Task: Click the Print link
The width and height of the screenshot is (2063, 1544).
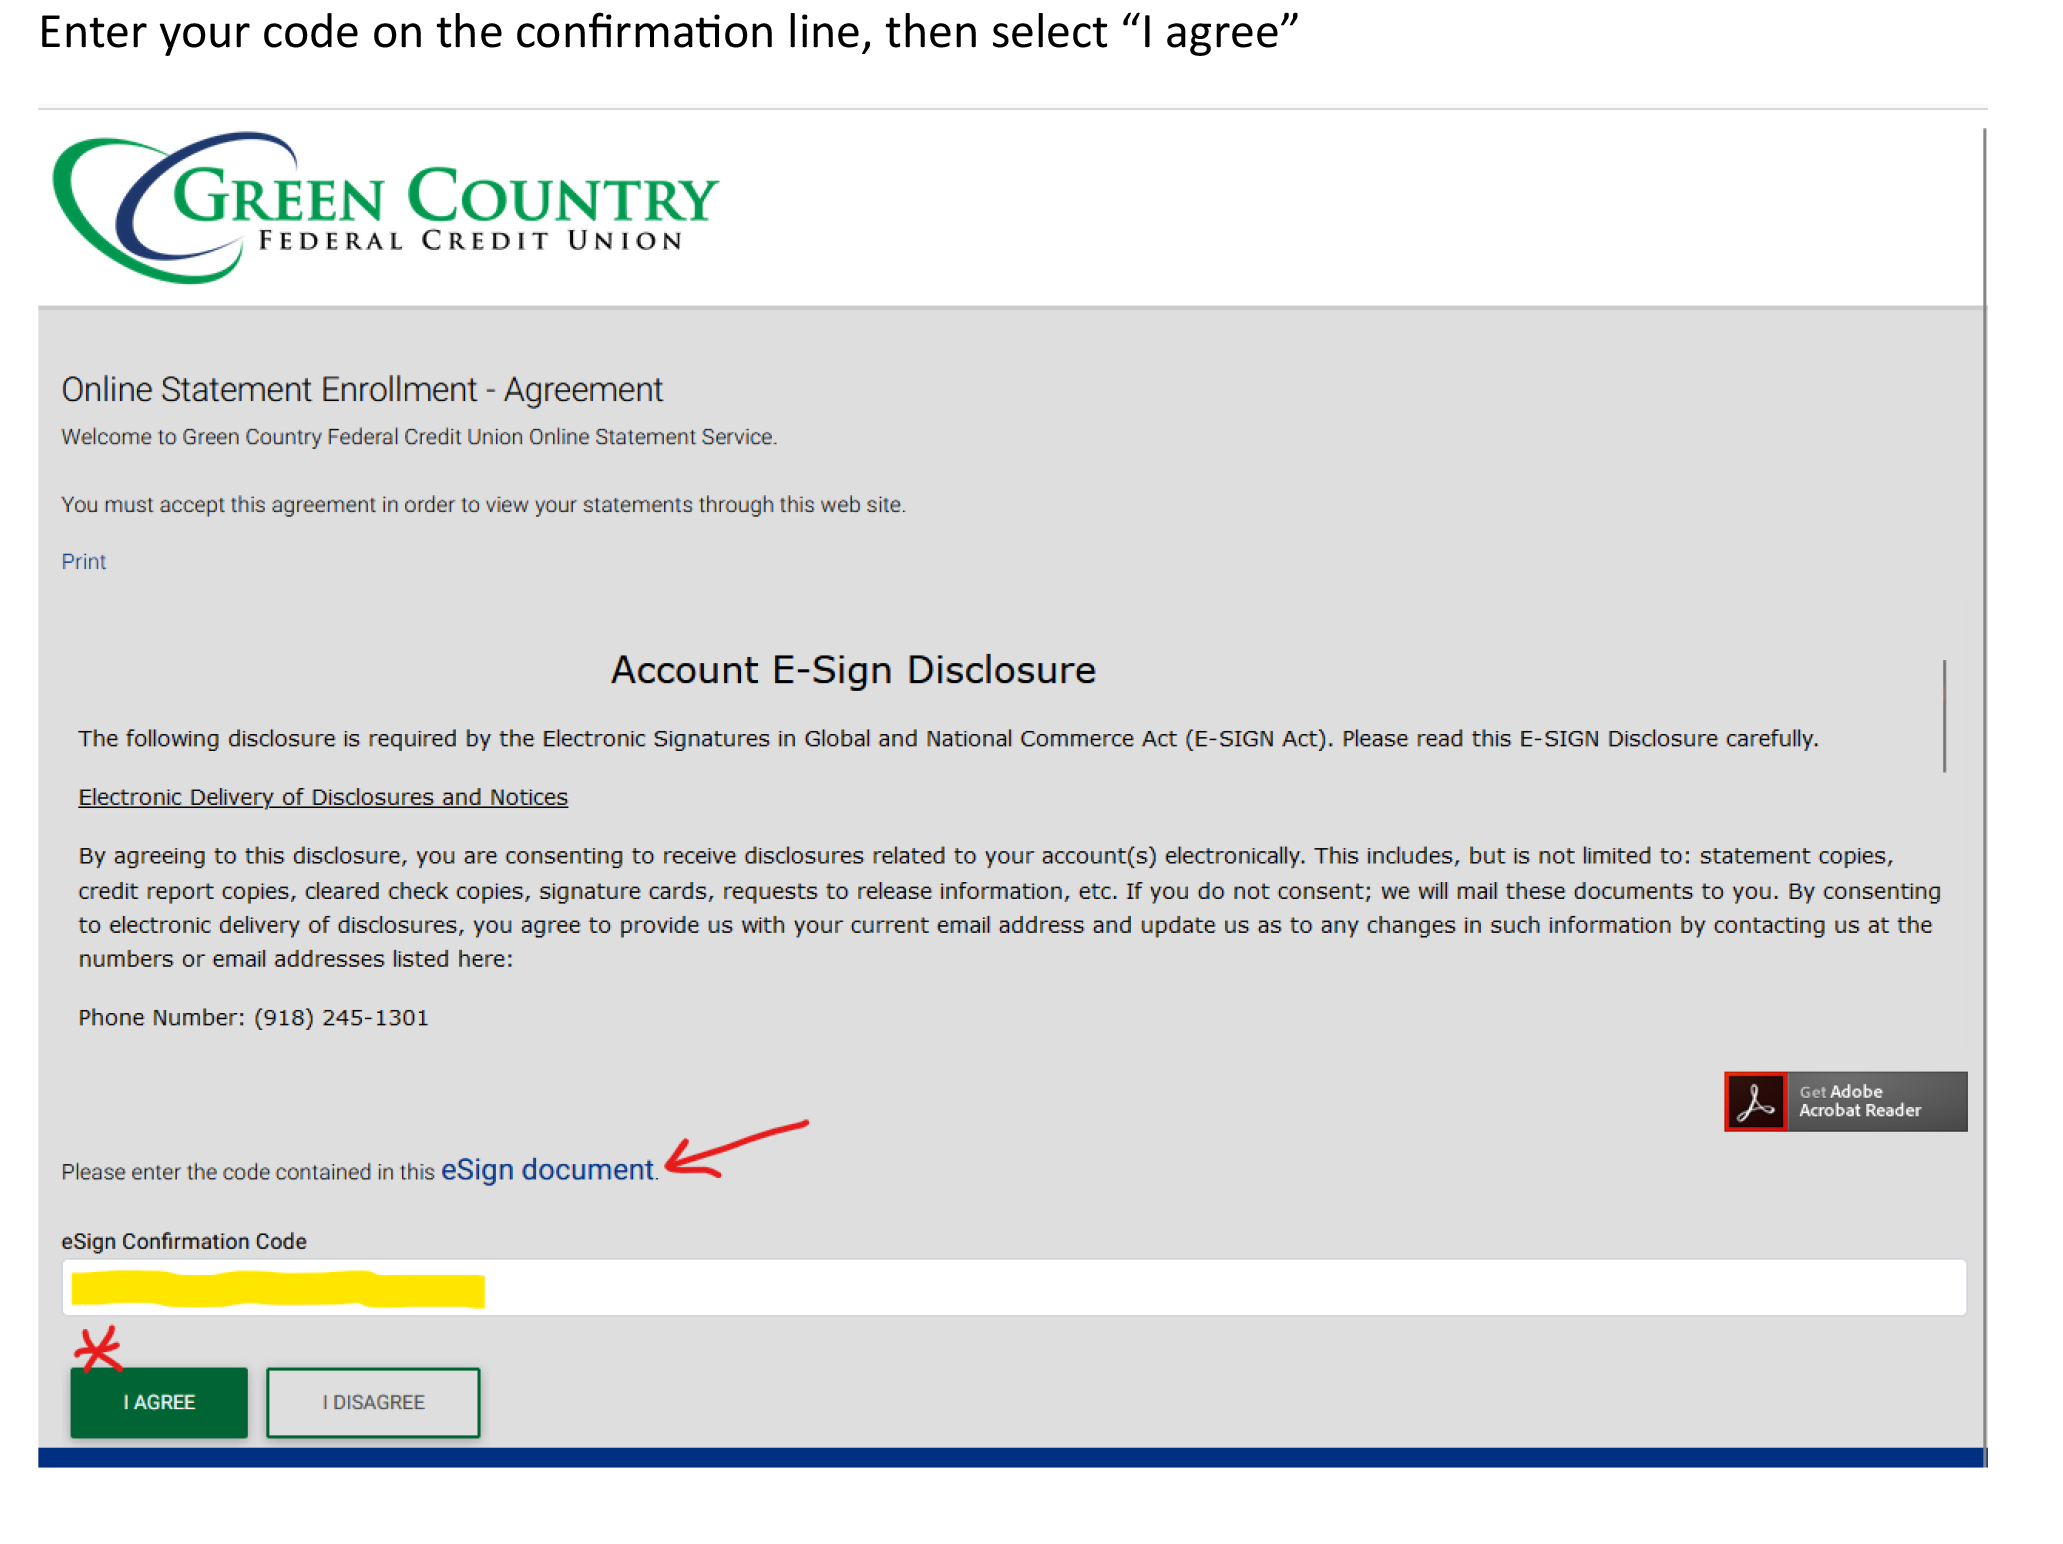Action: [84, 561]
